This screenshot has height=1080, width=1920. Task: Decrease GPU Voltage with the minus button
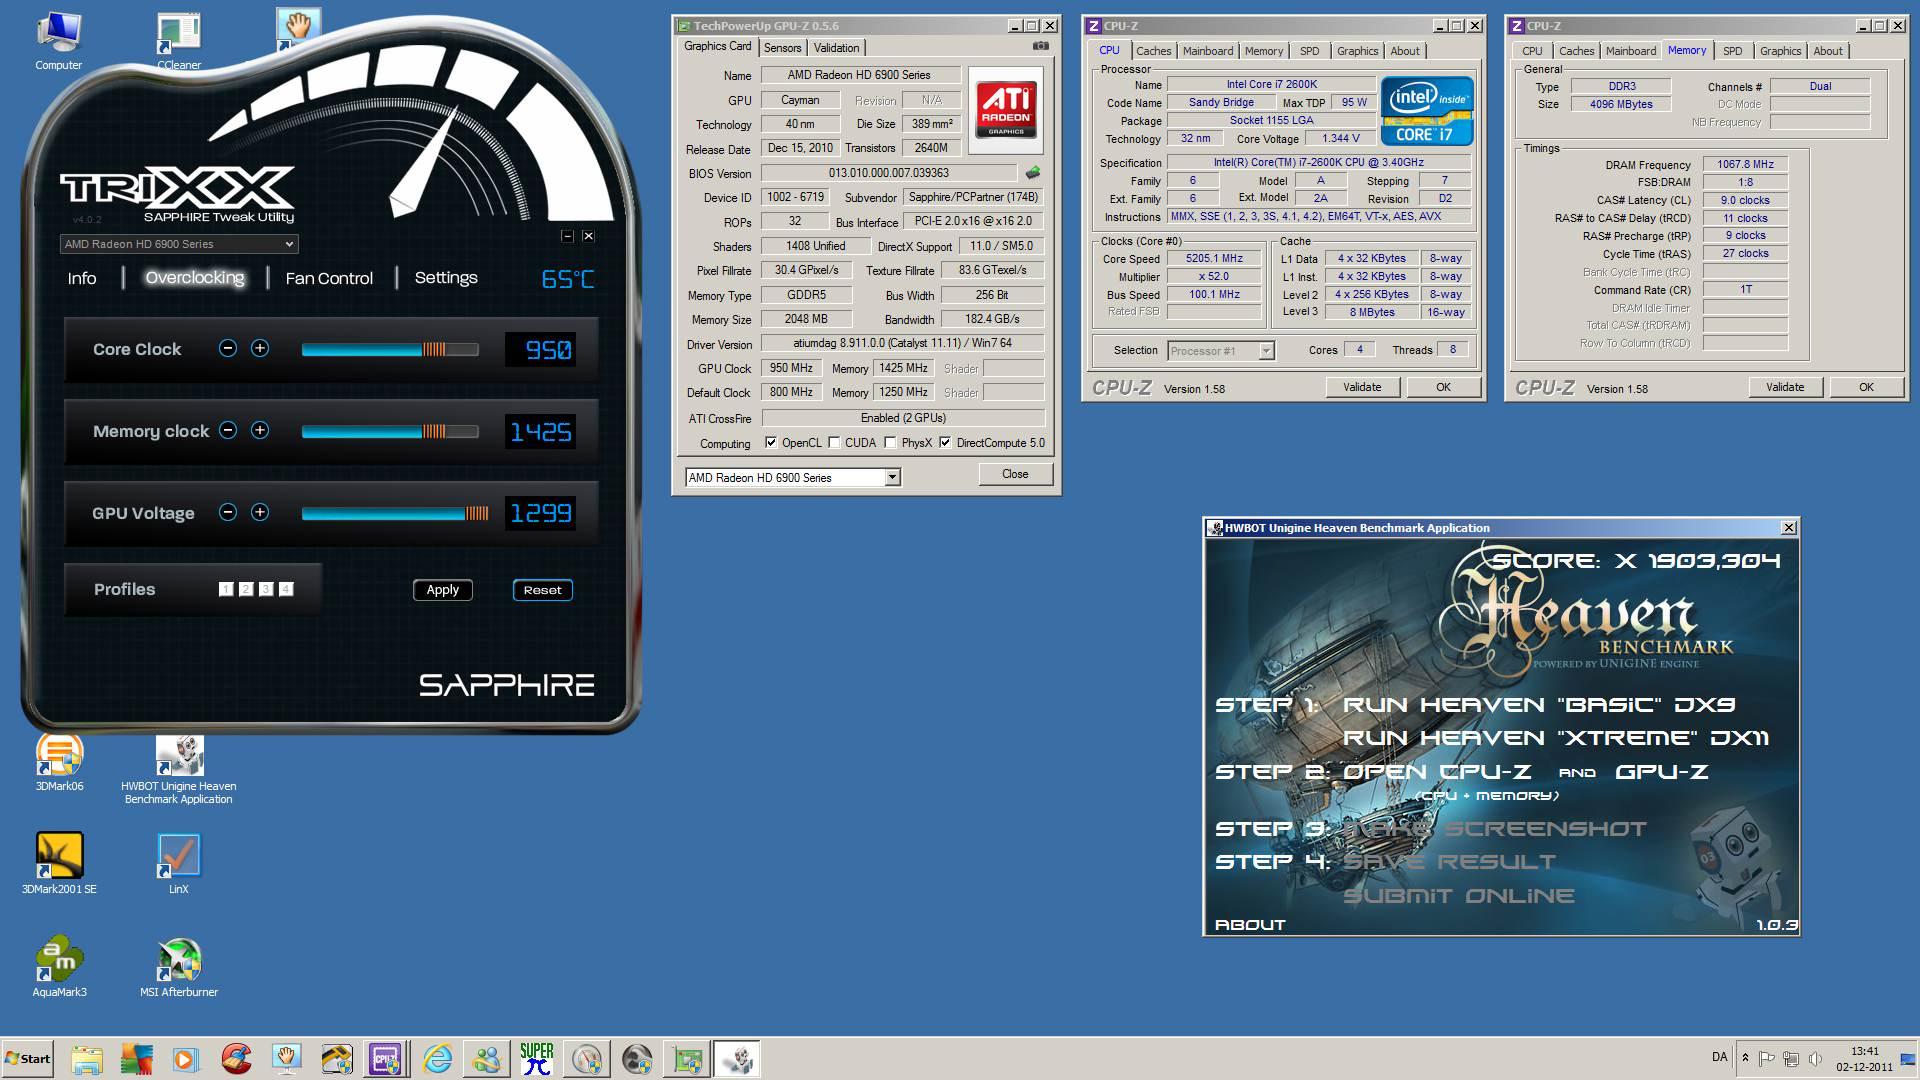(228, 512)
